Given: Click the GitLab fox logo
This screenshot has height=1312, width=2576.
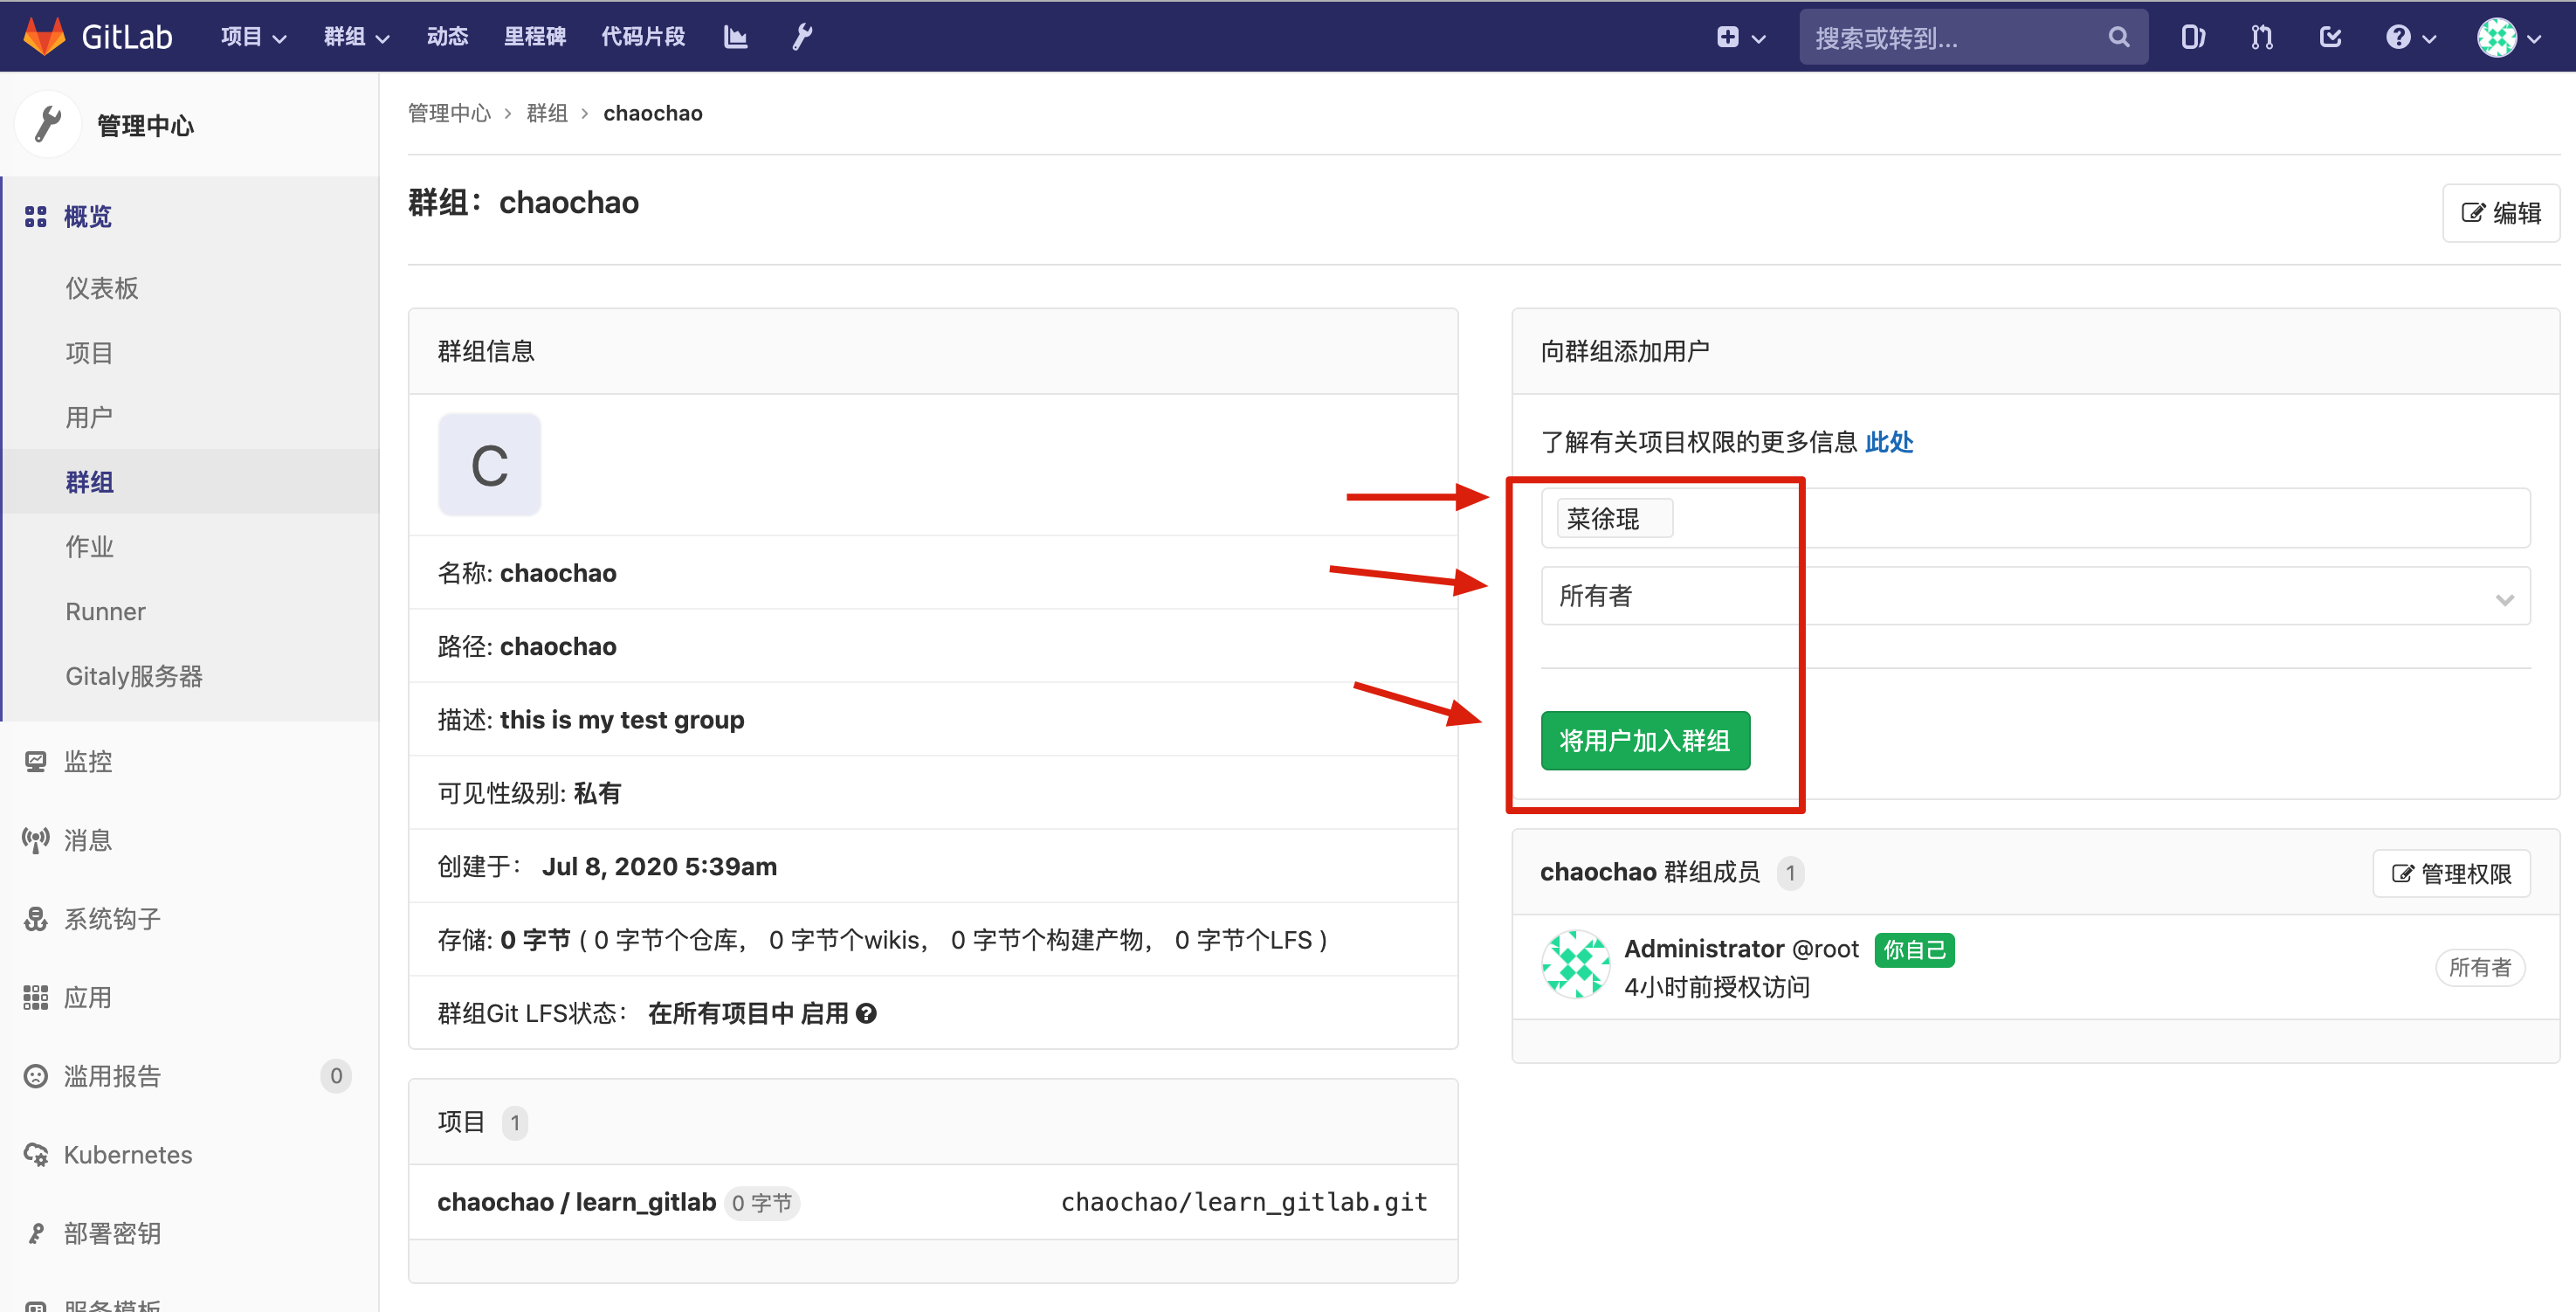Looking at the screenshot, I should click(x=44, y=37).
